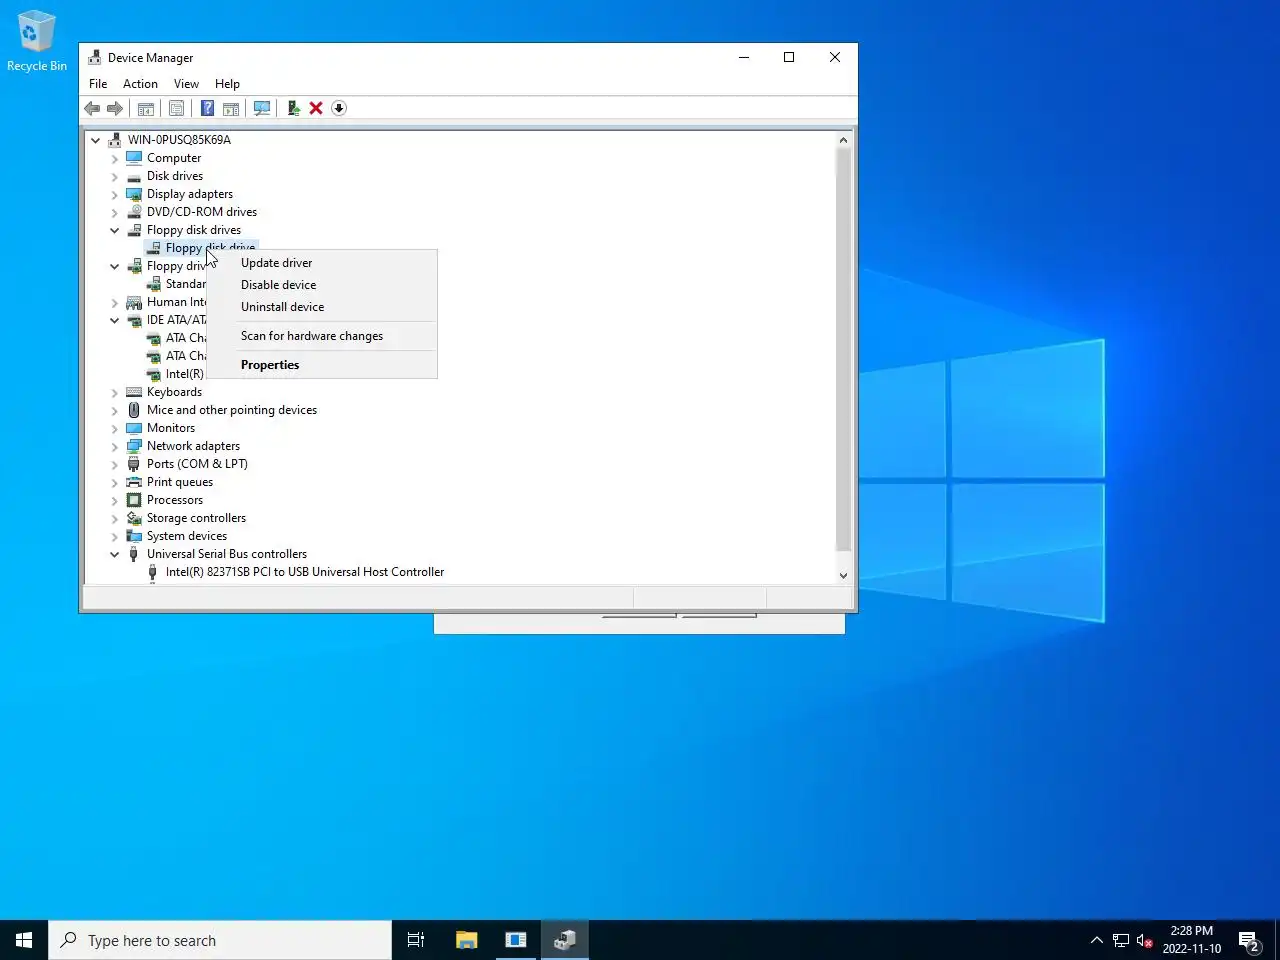Toggle the Show/Hide Console Tree toolbar icon

click(146, 108)
